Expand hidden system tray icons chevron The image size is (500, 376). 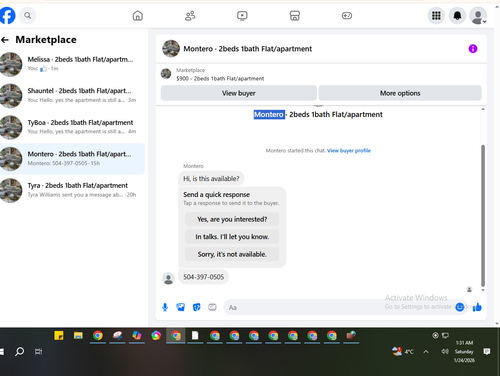[x=426, y=352]
